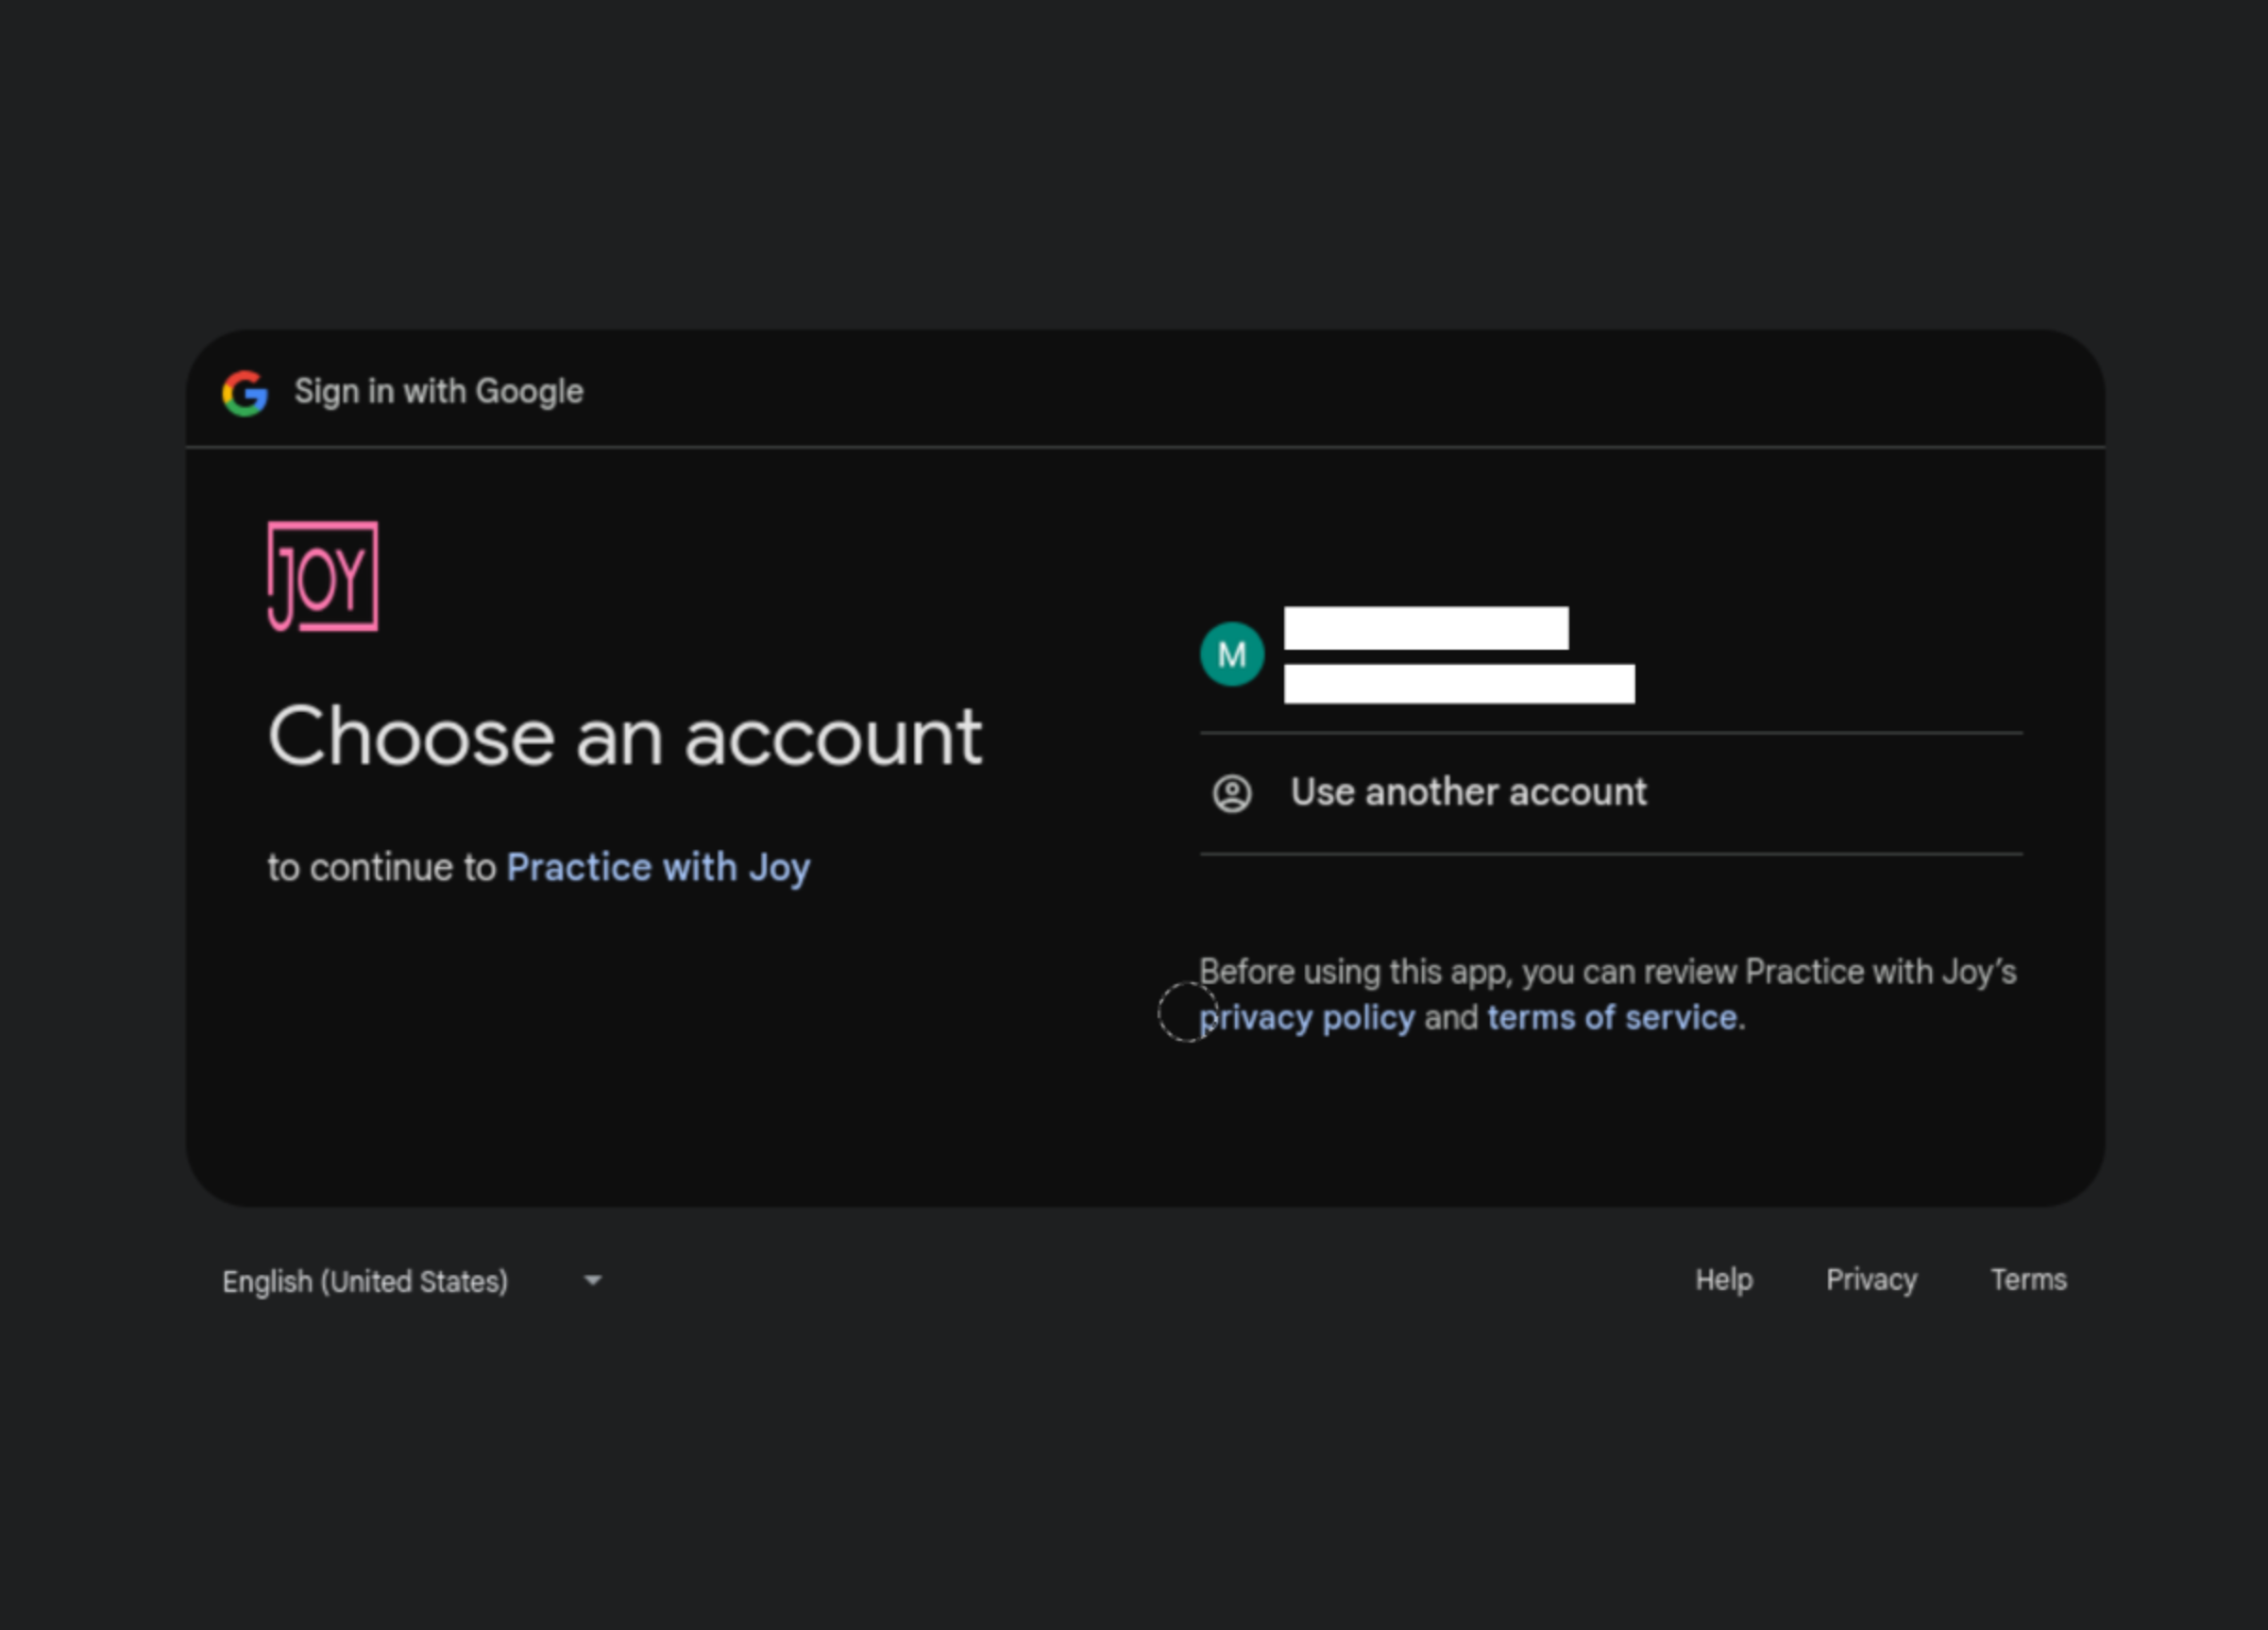Open the terms of service link
This screenshot has height=1630, width=2268.
(1612, 1018)
